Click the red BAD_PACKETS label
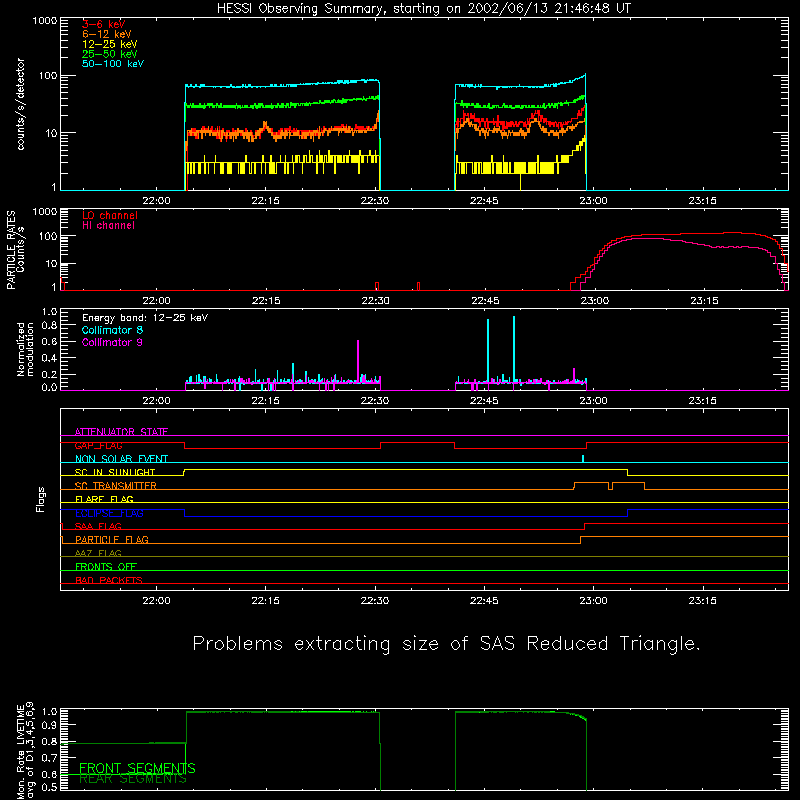The image size is (800, 800). coord(109,580)
